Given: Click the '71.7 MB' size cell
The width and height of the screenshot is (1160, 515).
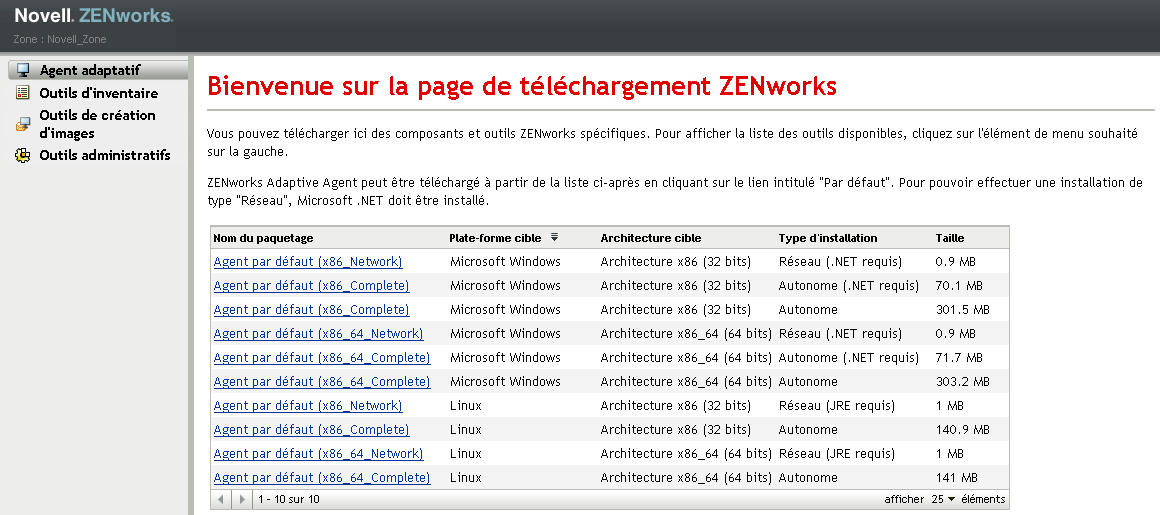Looking at the screenshot, I should [959, 358].
